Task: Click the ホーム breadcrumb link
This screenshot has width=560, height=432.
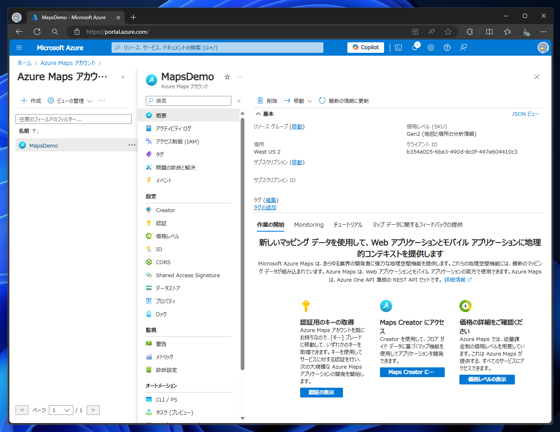Action: click(24, 63)
